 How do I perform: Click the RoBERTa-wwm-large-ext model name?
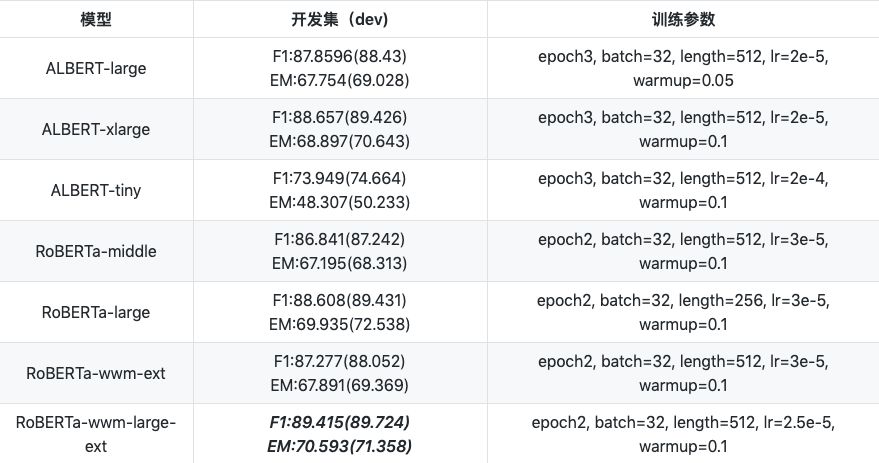[x=96, y=434]
